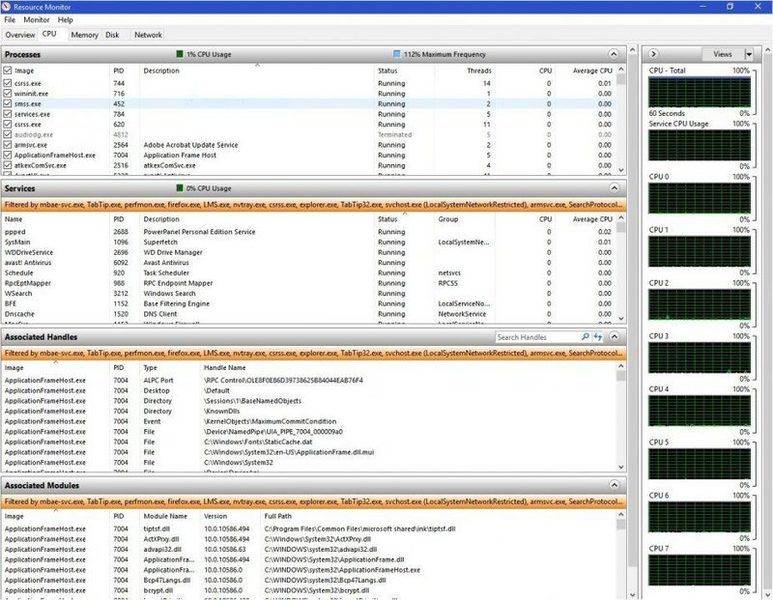Select the ActXPrxy.dll module row

tap(309, 539)
